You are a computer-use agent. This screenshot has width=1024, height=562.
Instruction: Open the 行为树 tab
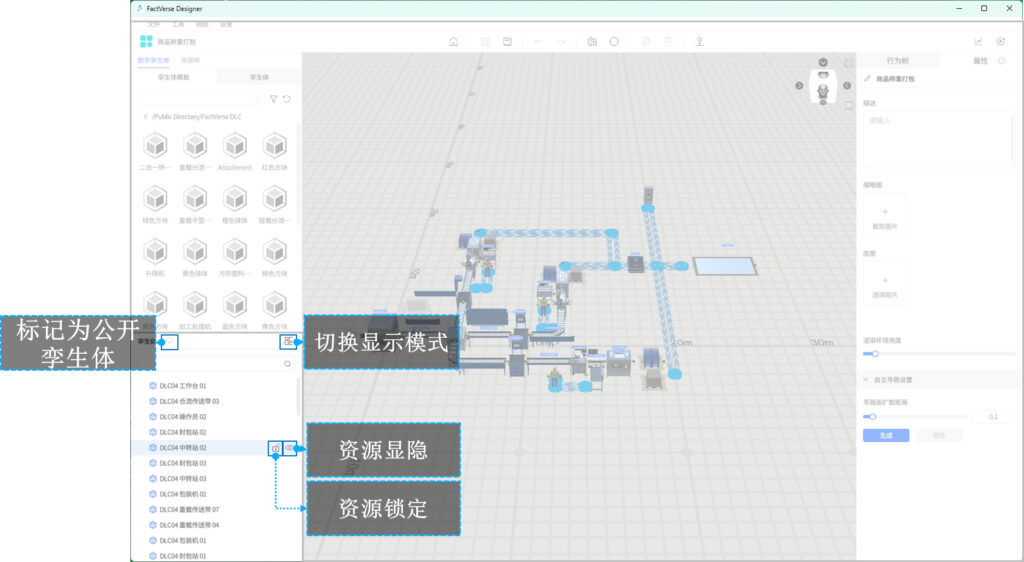[898, 61]
